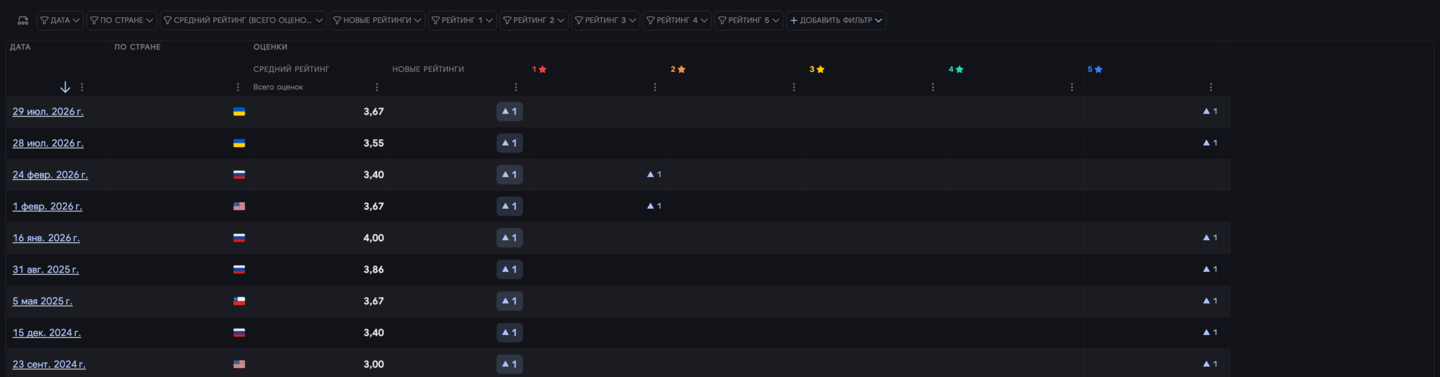Click the Средний рейтинг column header
The width and height of the screenshot is (1440, 377).
(292, 69)
